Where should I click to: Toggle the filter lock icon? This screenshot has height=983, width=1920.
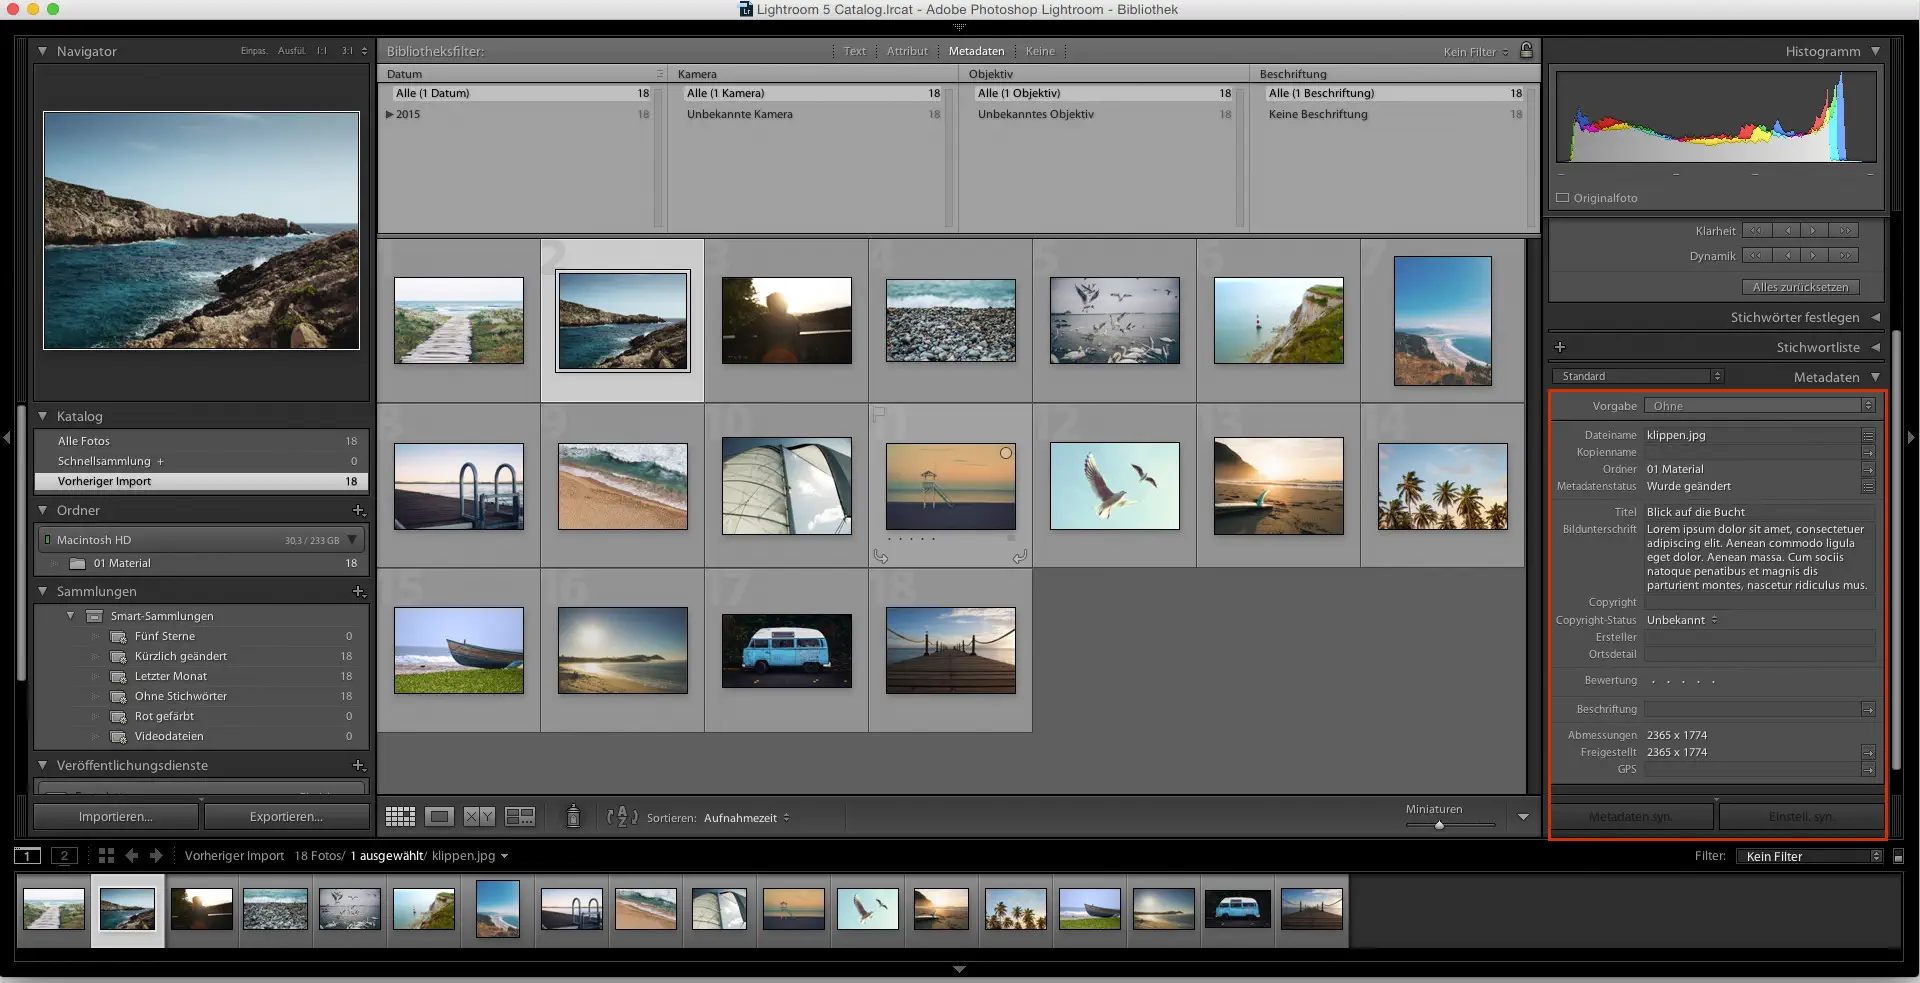coord(1527,51)
